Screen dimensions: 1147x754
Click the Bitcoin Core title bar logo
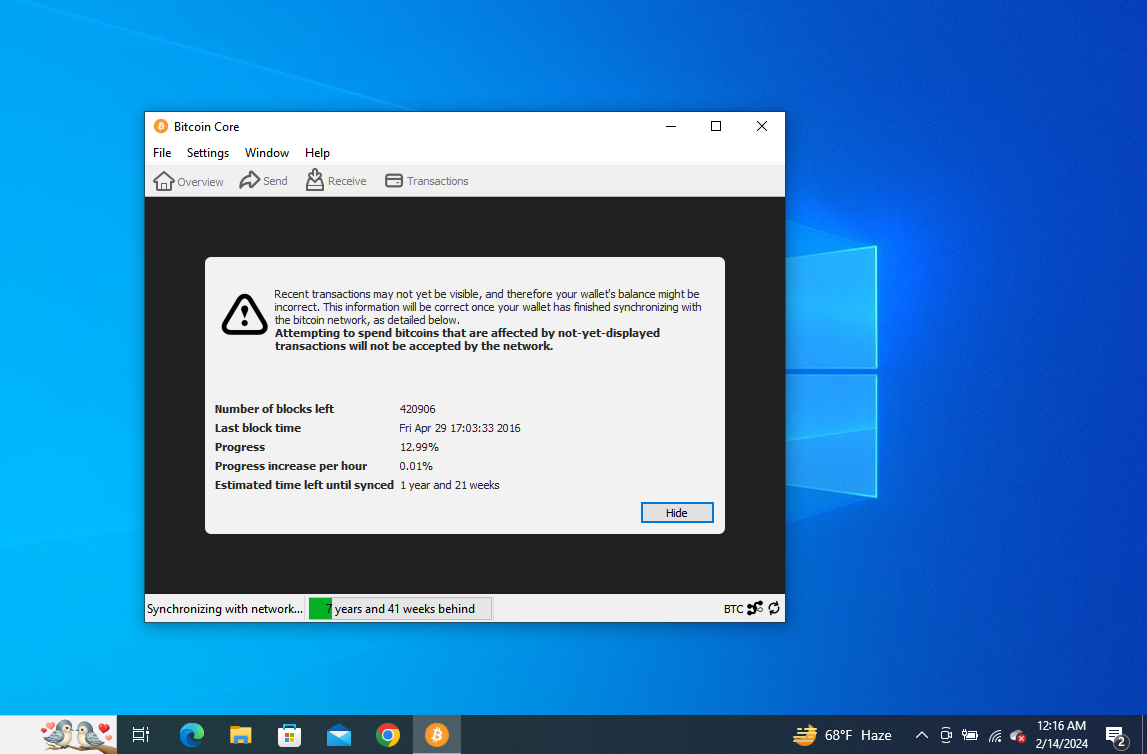[161, 127]
